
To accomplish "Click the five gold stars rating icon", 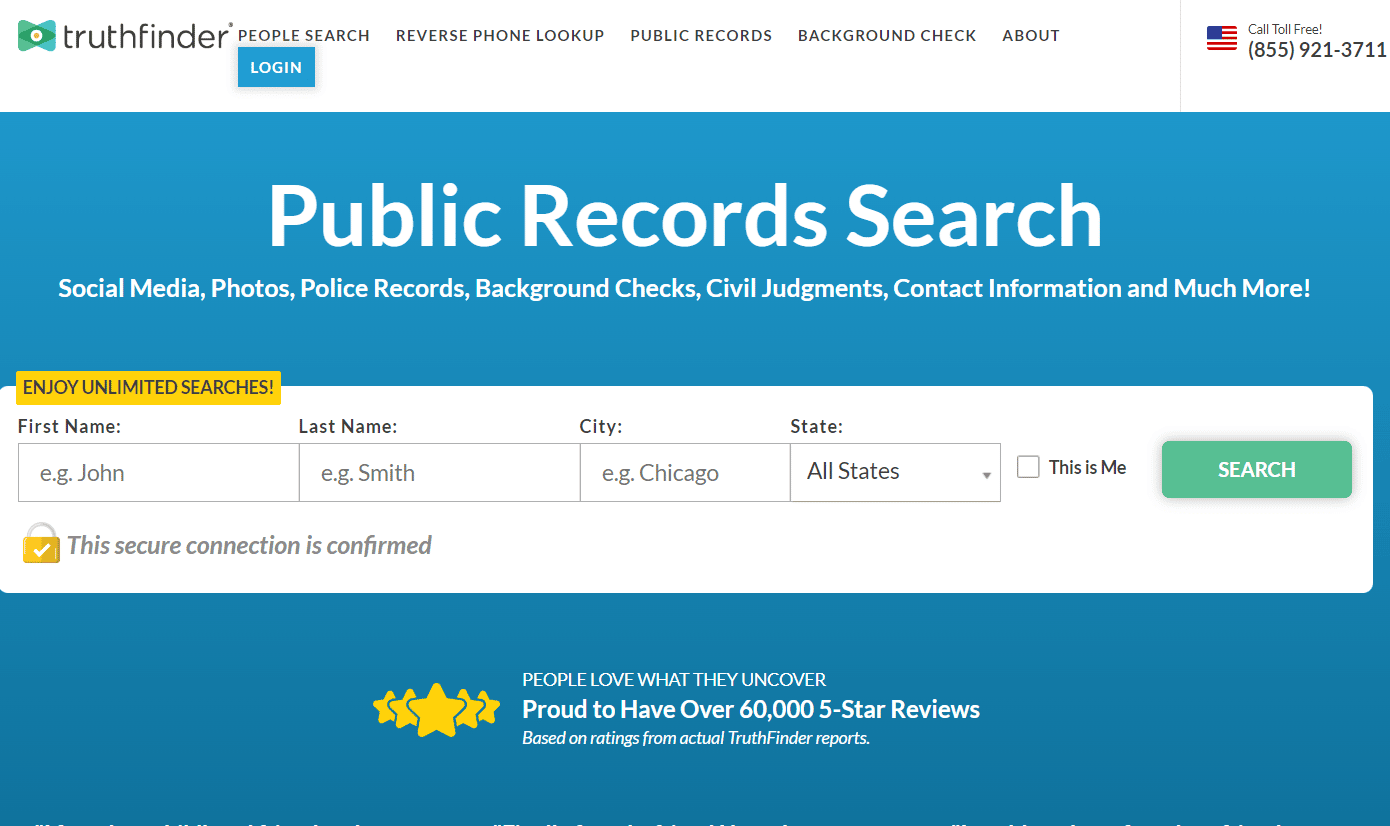I will [436, 710].
